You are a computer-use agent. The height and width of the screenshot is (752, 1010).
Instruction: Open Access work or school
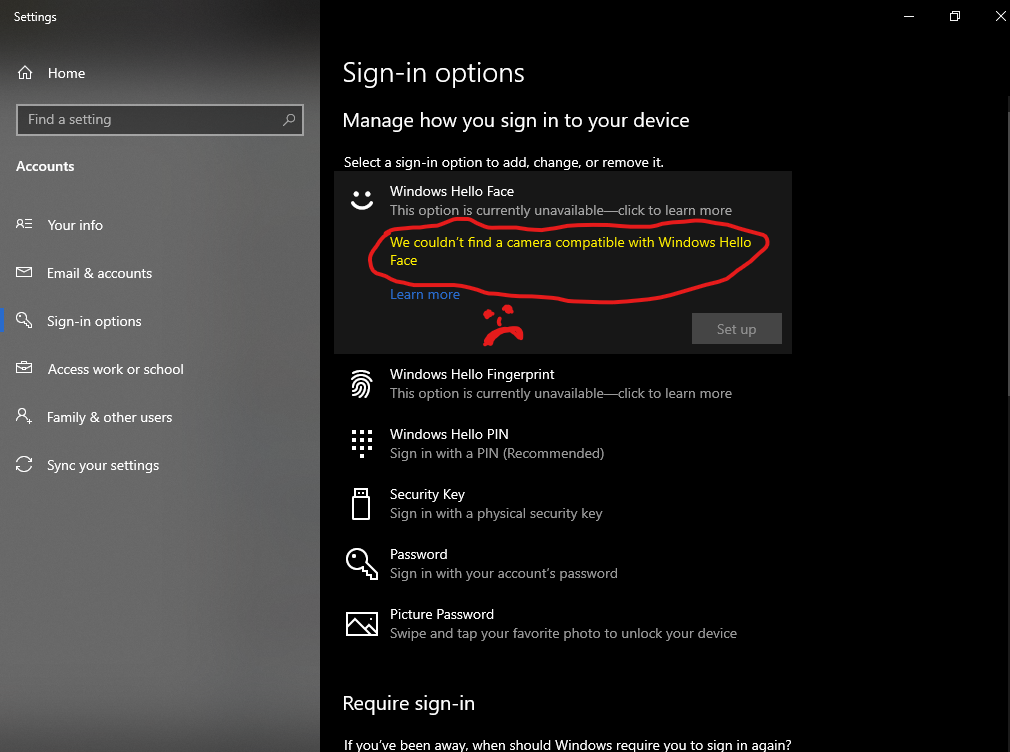tap(160, 369)
